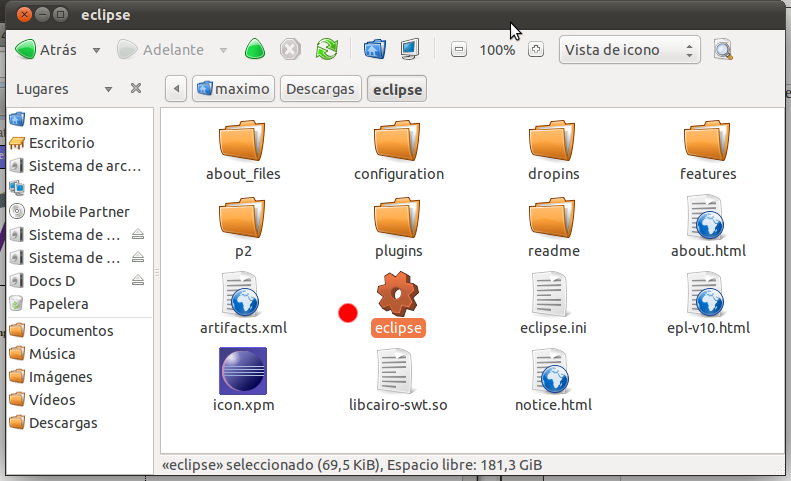Viewport: 791px width, 481px height.
Task: Open the Atrás history dropdown arrow
Action: [x=96, y=50]
